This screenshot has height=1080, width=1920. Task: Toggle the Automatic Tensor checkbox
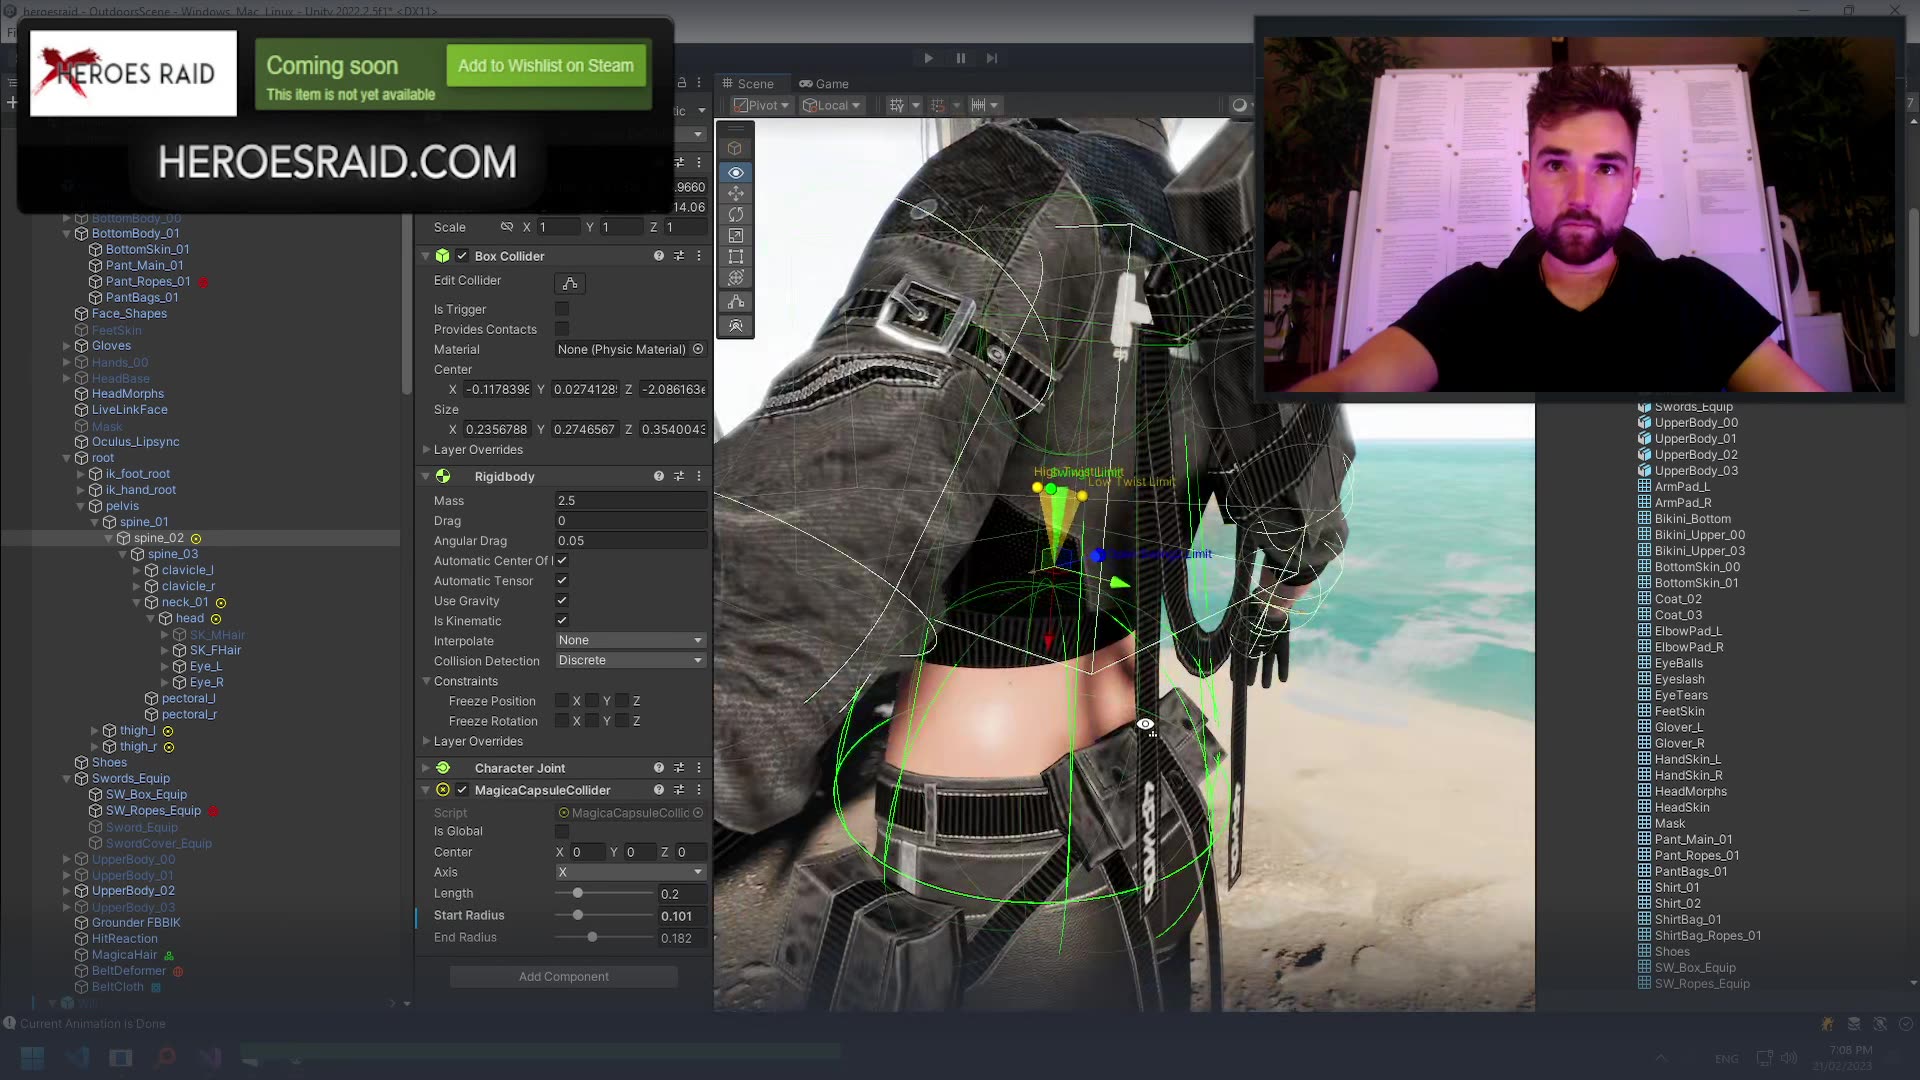562,580
